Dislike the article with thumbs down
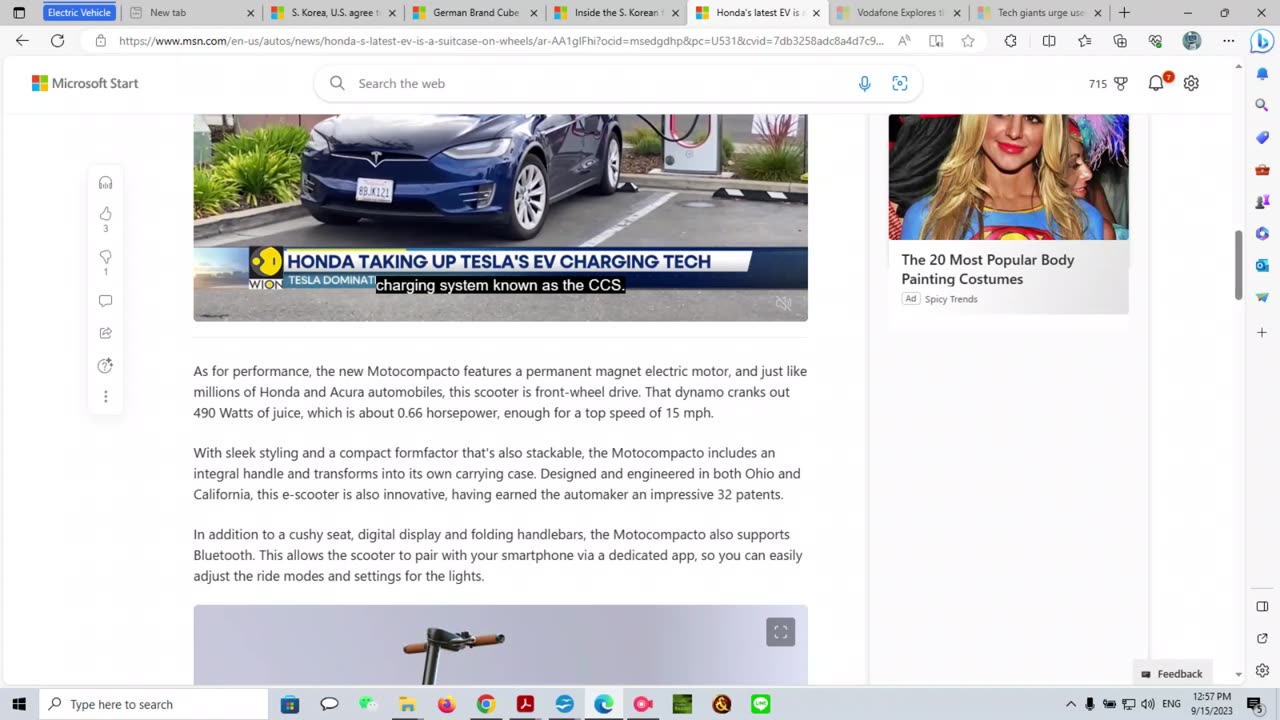 (x=105, y=257)
